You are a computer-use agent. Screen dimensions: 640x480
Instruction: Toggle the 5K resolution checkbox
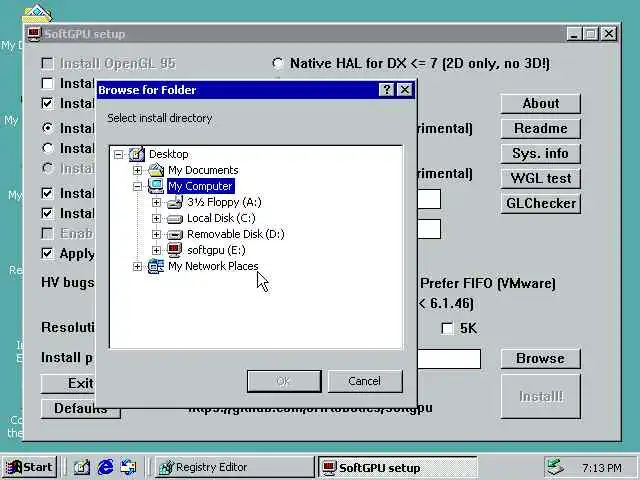coord(447,329)
